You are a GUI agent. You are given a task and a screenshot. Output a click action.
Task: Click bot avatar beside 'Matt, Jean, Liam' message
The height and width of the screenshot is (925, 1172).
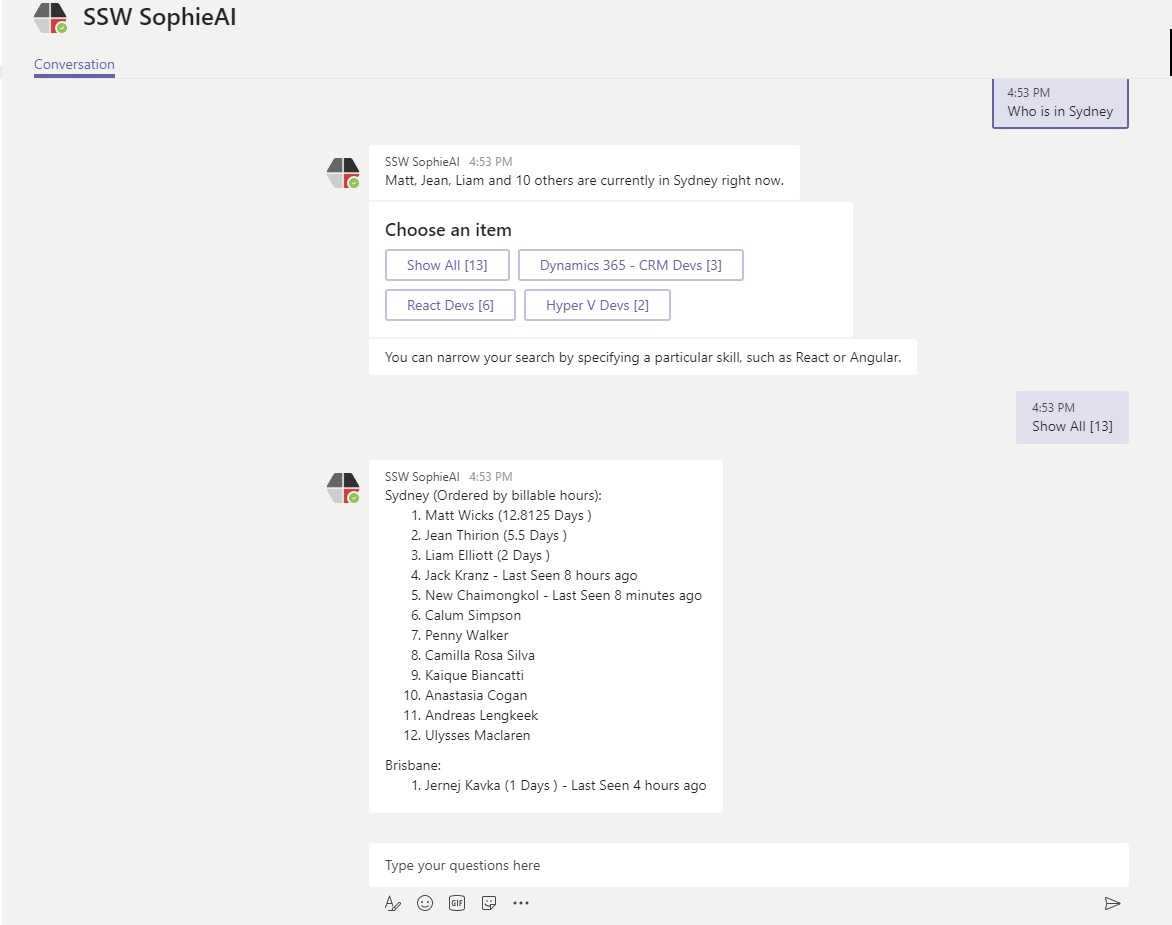tap(343, 173)
